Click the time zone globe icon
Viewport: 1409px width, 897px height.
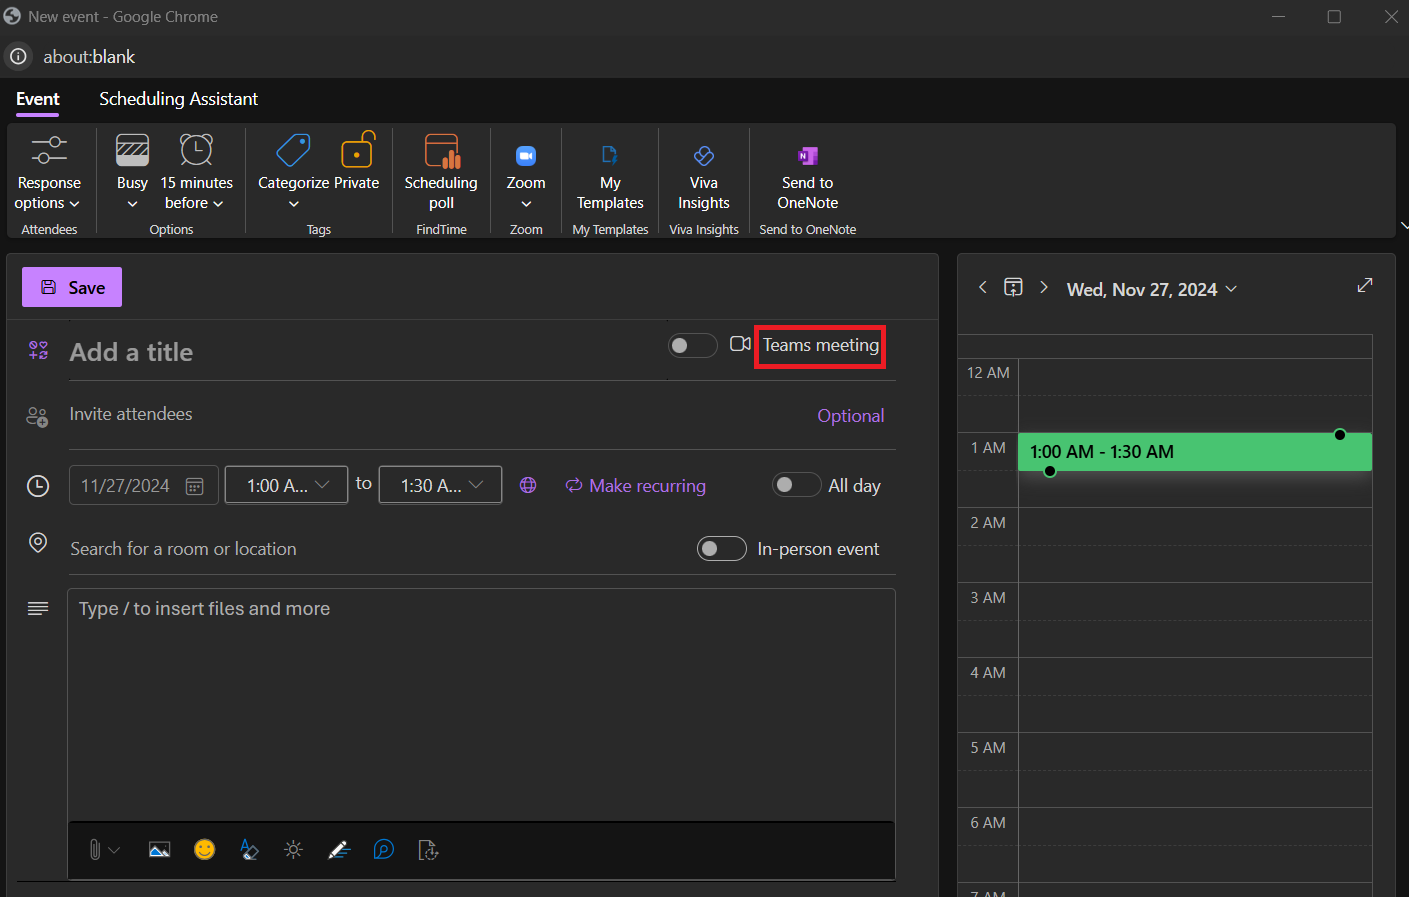[x=528, y=485]
